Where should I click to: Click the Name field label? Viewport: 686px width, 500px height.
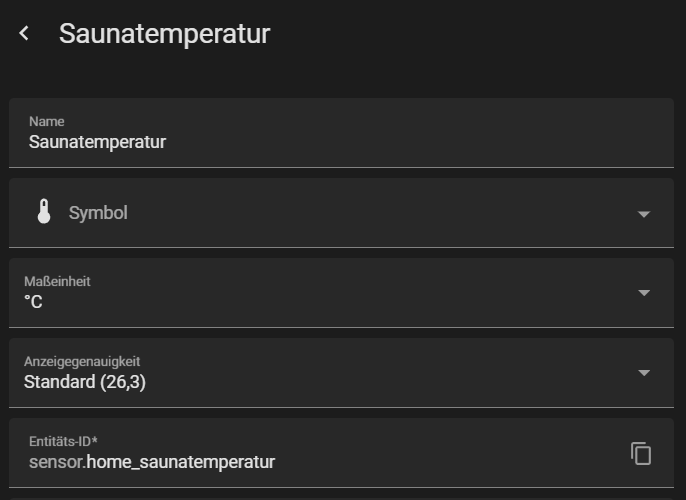(x=46, y=121)
